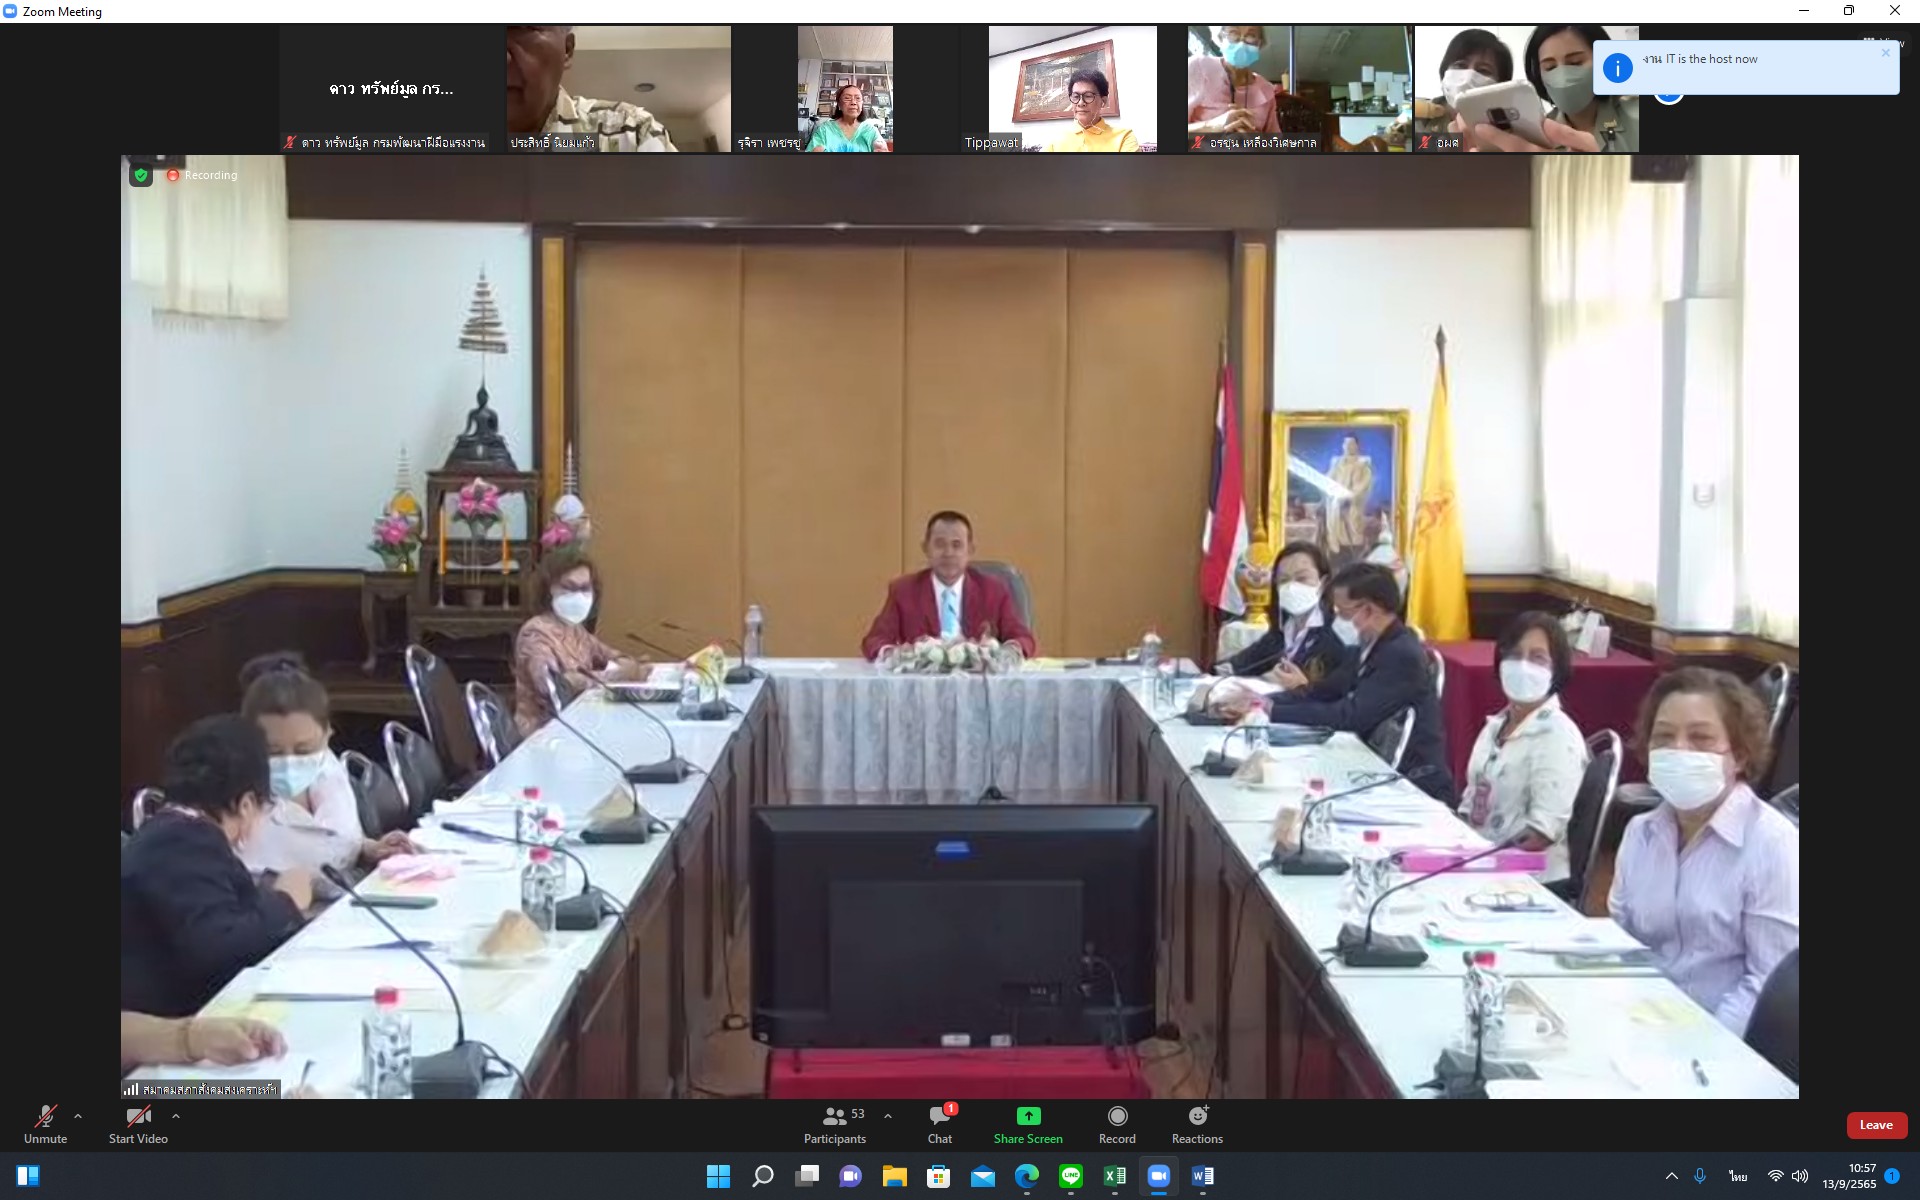This screenshot has width=1920, height=1200.
Task: Click the green Share Screen icon
Action: [x=1028, y=1116]
